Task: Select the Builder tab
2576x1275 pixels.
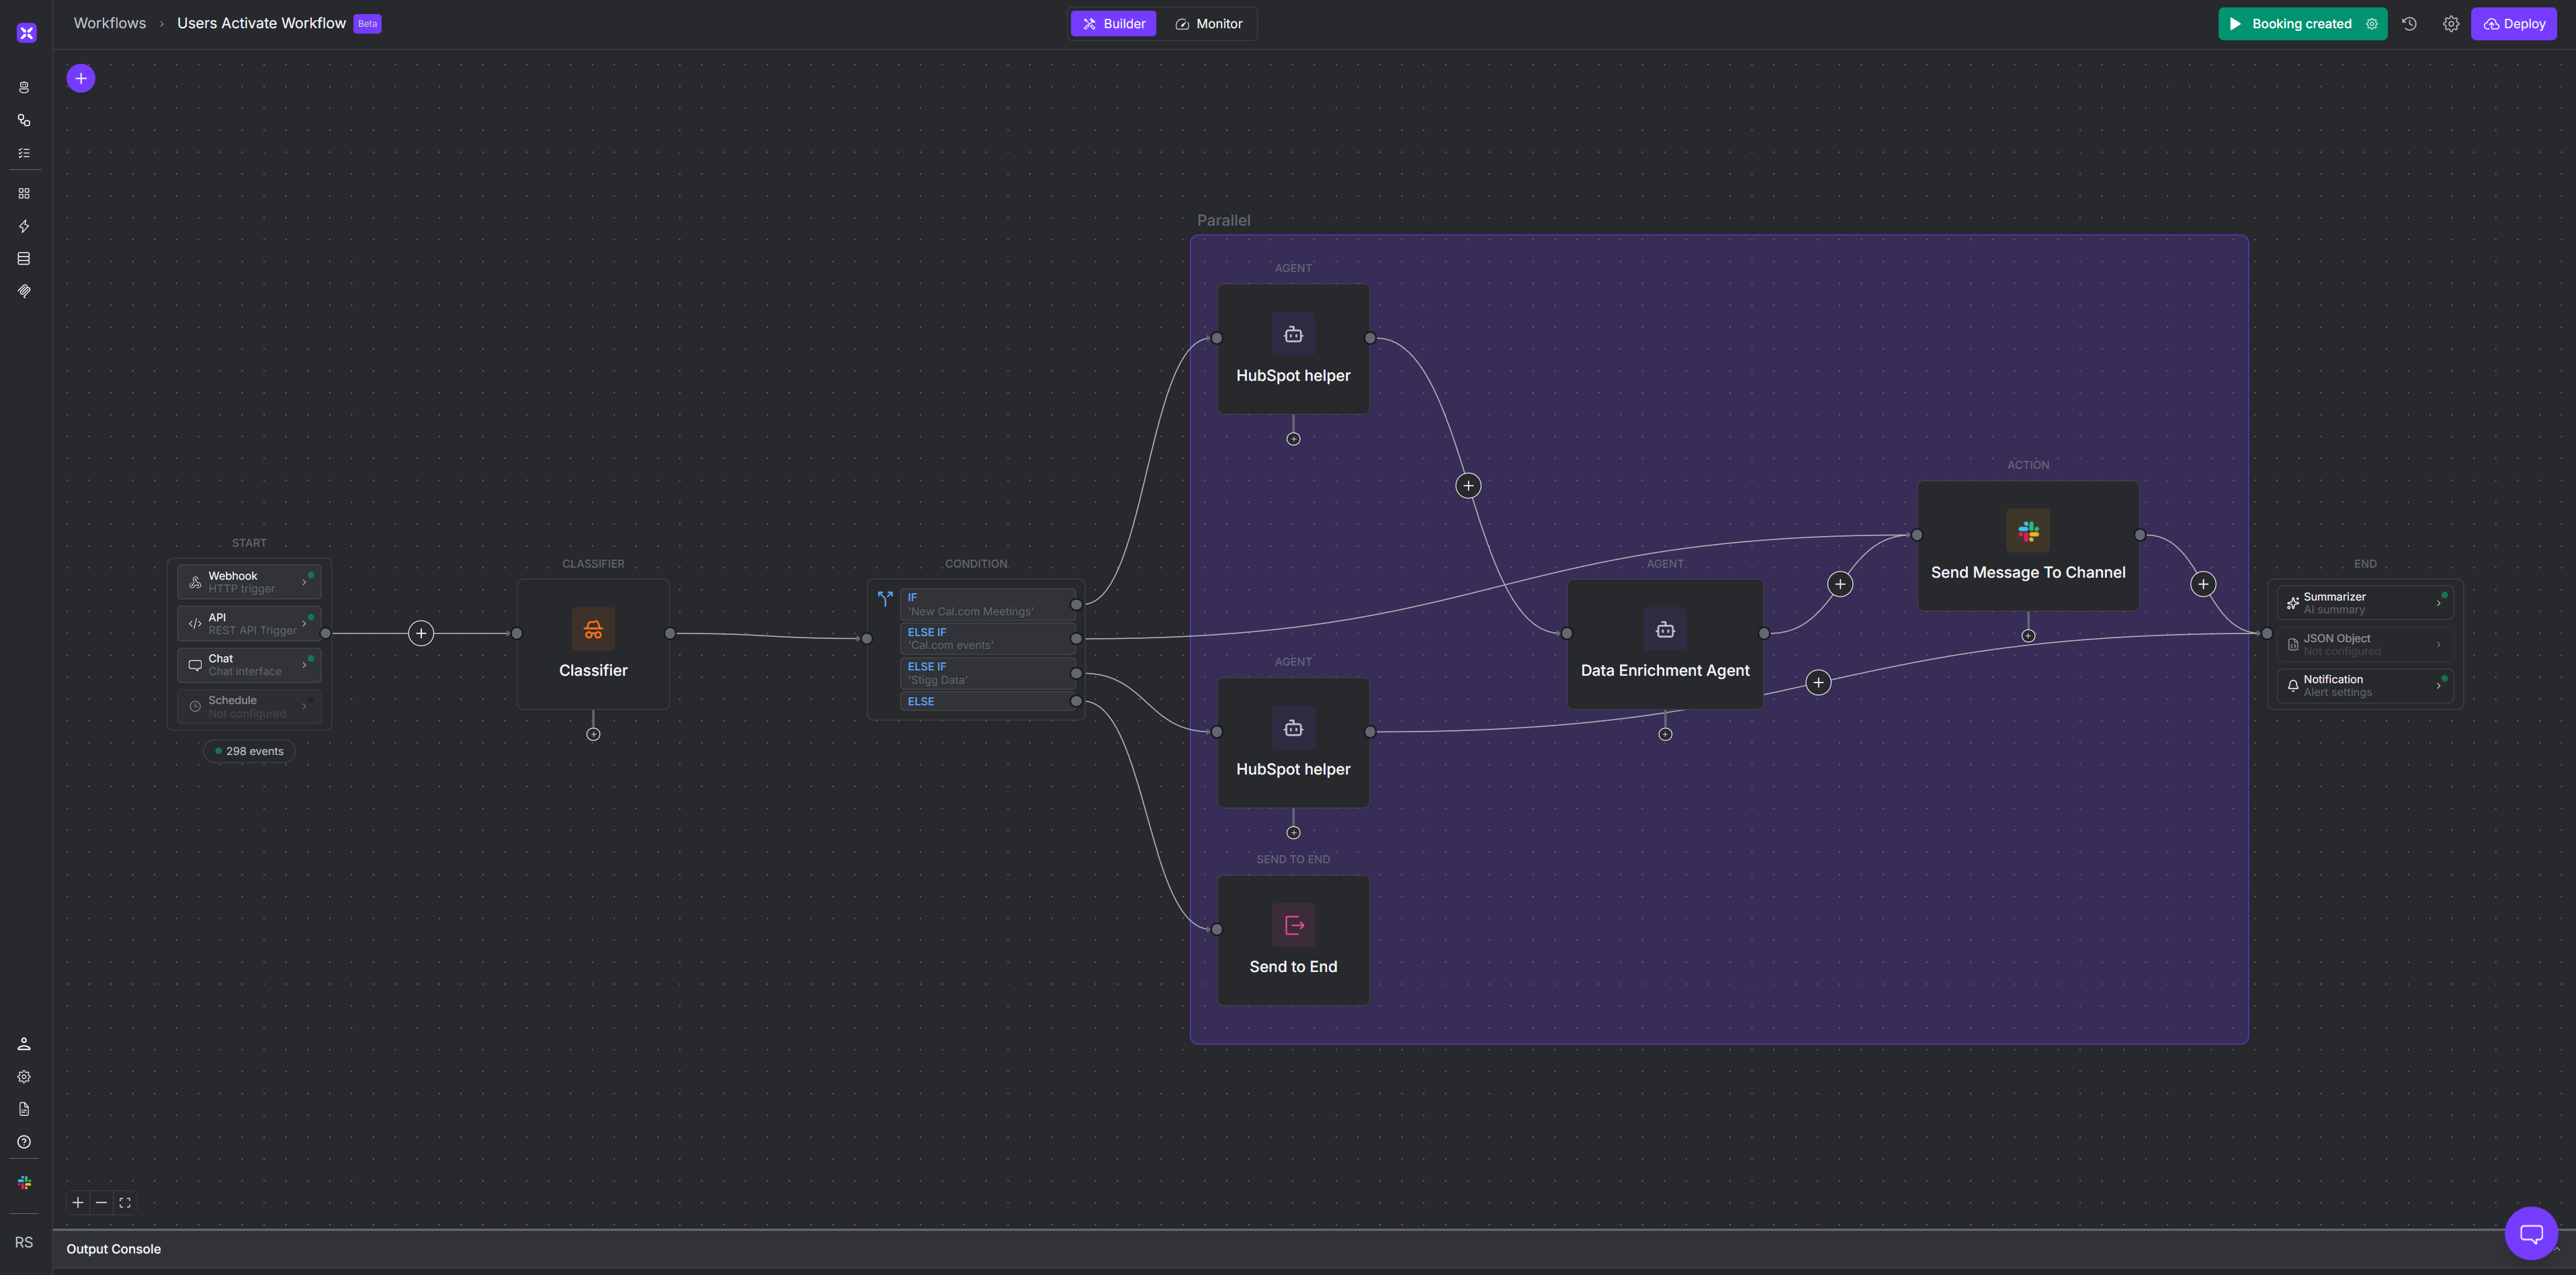Action: (1114, 24)
